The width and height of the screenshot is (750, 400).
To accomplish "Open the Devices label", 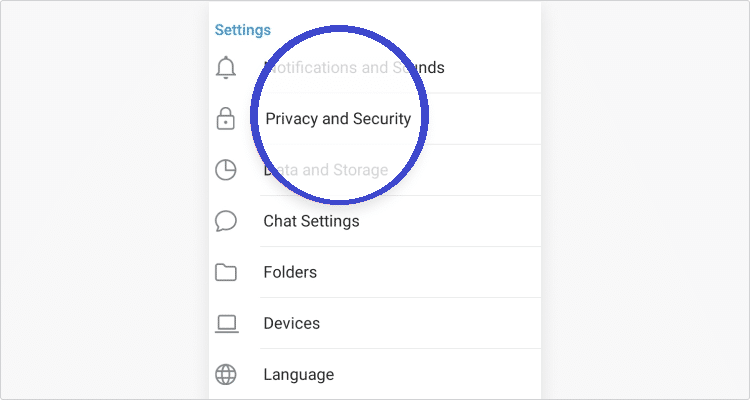I will tap(291, 323).
